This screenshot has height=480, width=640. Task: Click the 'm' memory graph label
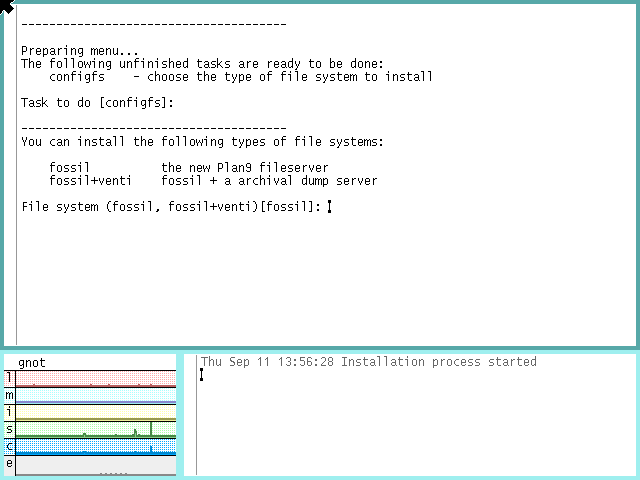pos(10,395)
